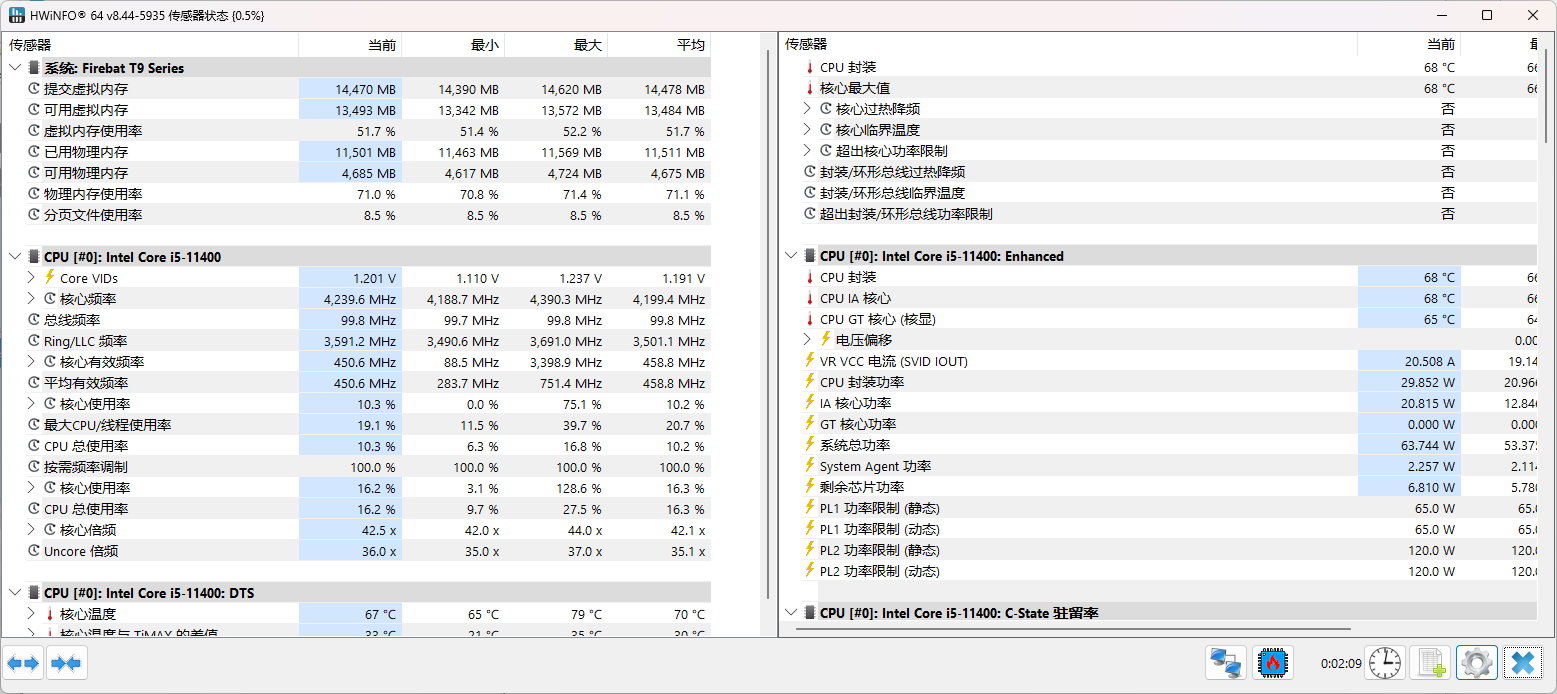
Task: Expand the Core VIDs row
Action: [31, 277]
